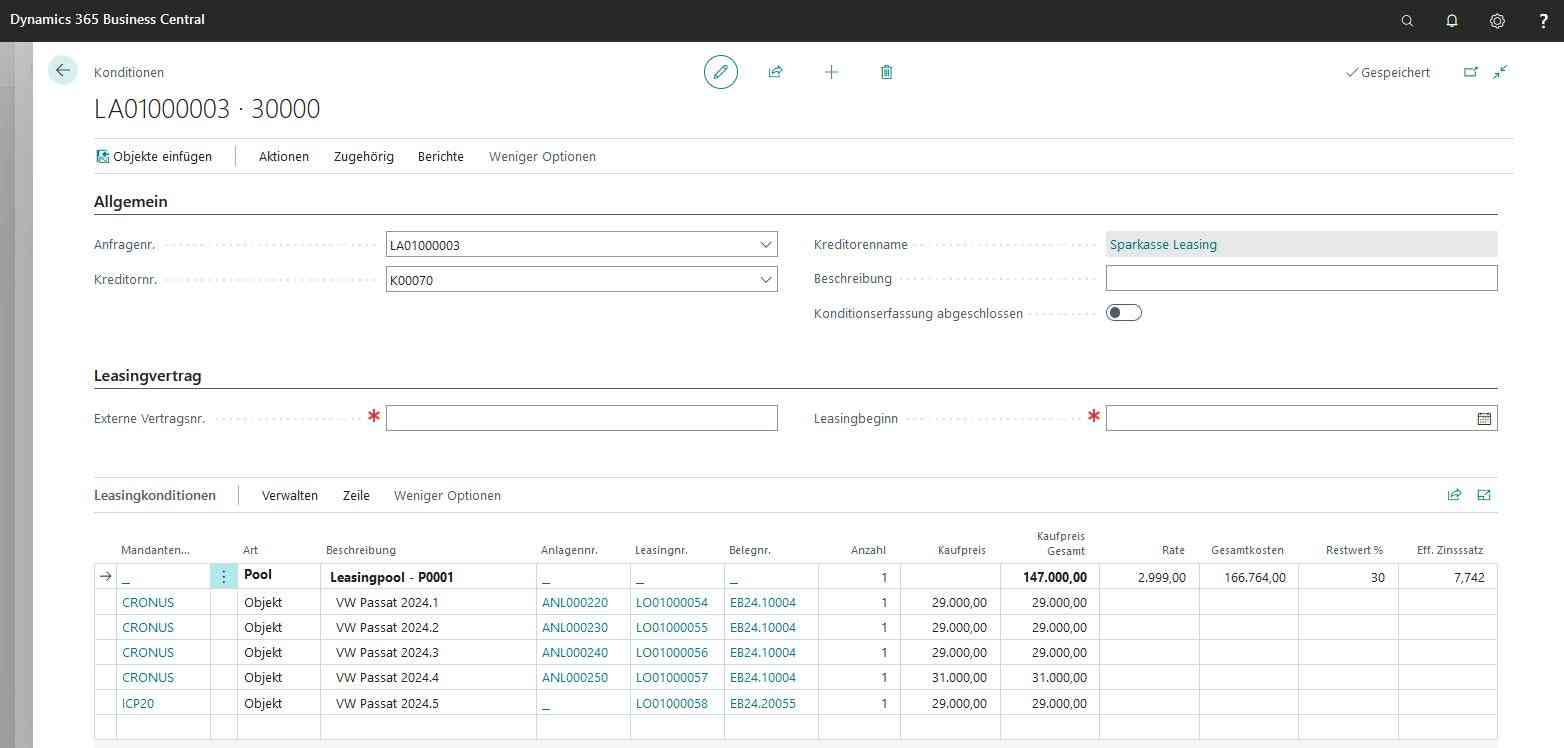1564x748 pixels.
Task: Click the pencil edit icon
Action: pyautogui.click(x=720, y=72)
